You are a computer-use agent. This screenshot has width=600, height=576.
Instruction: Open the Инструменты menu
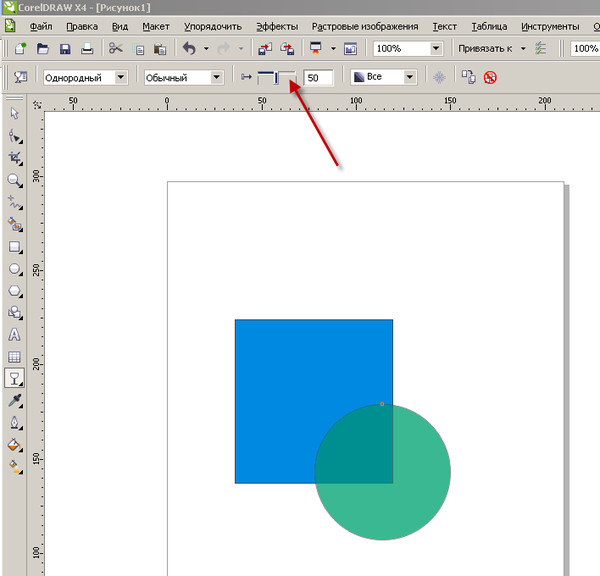coord(550,26)
